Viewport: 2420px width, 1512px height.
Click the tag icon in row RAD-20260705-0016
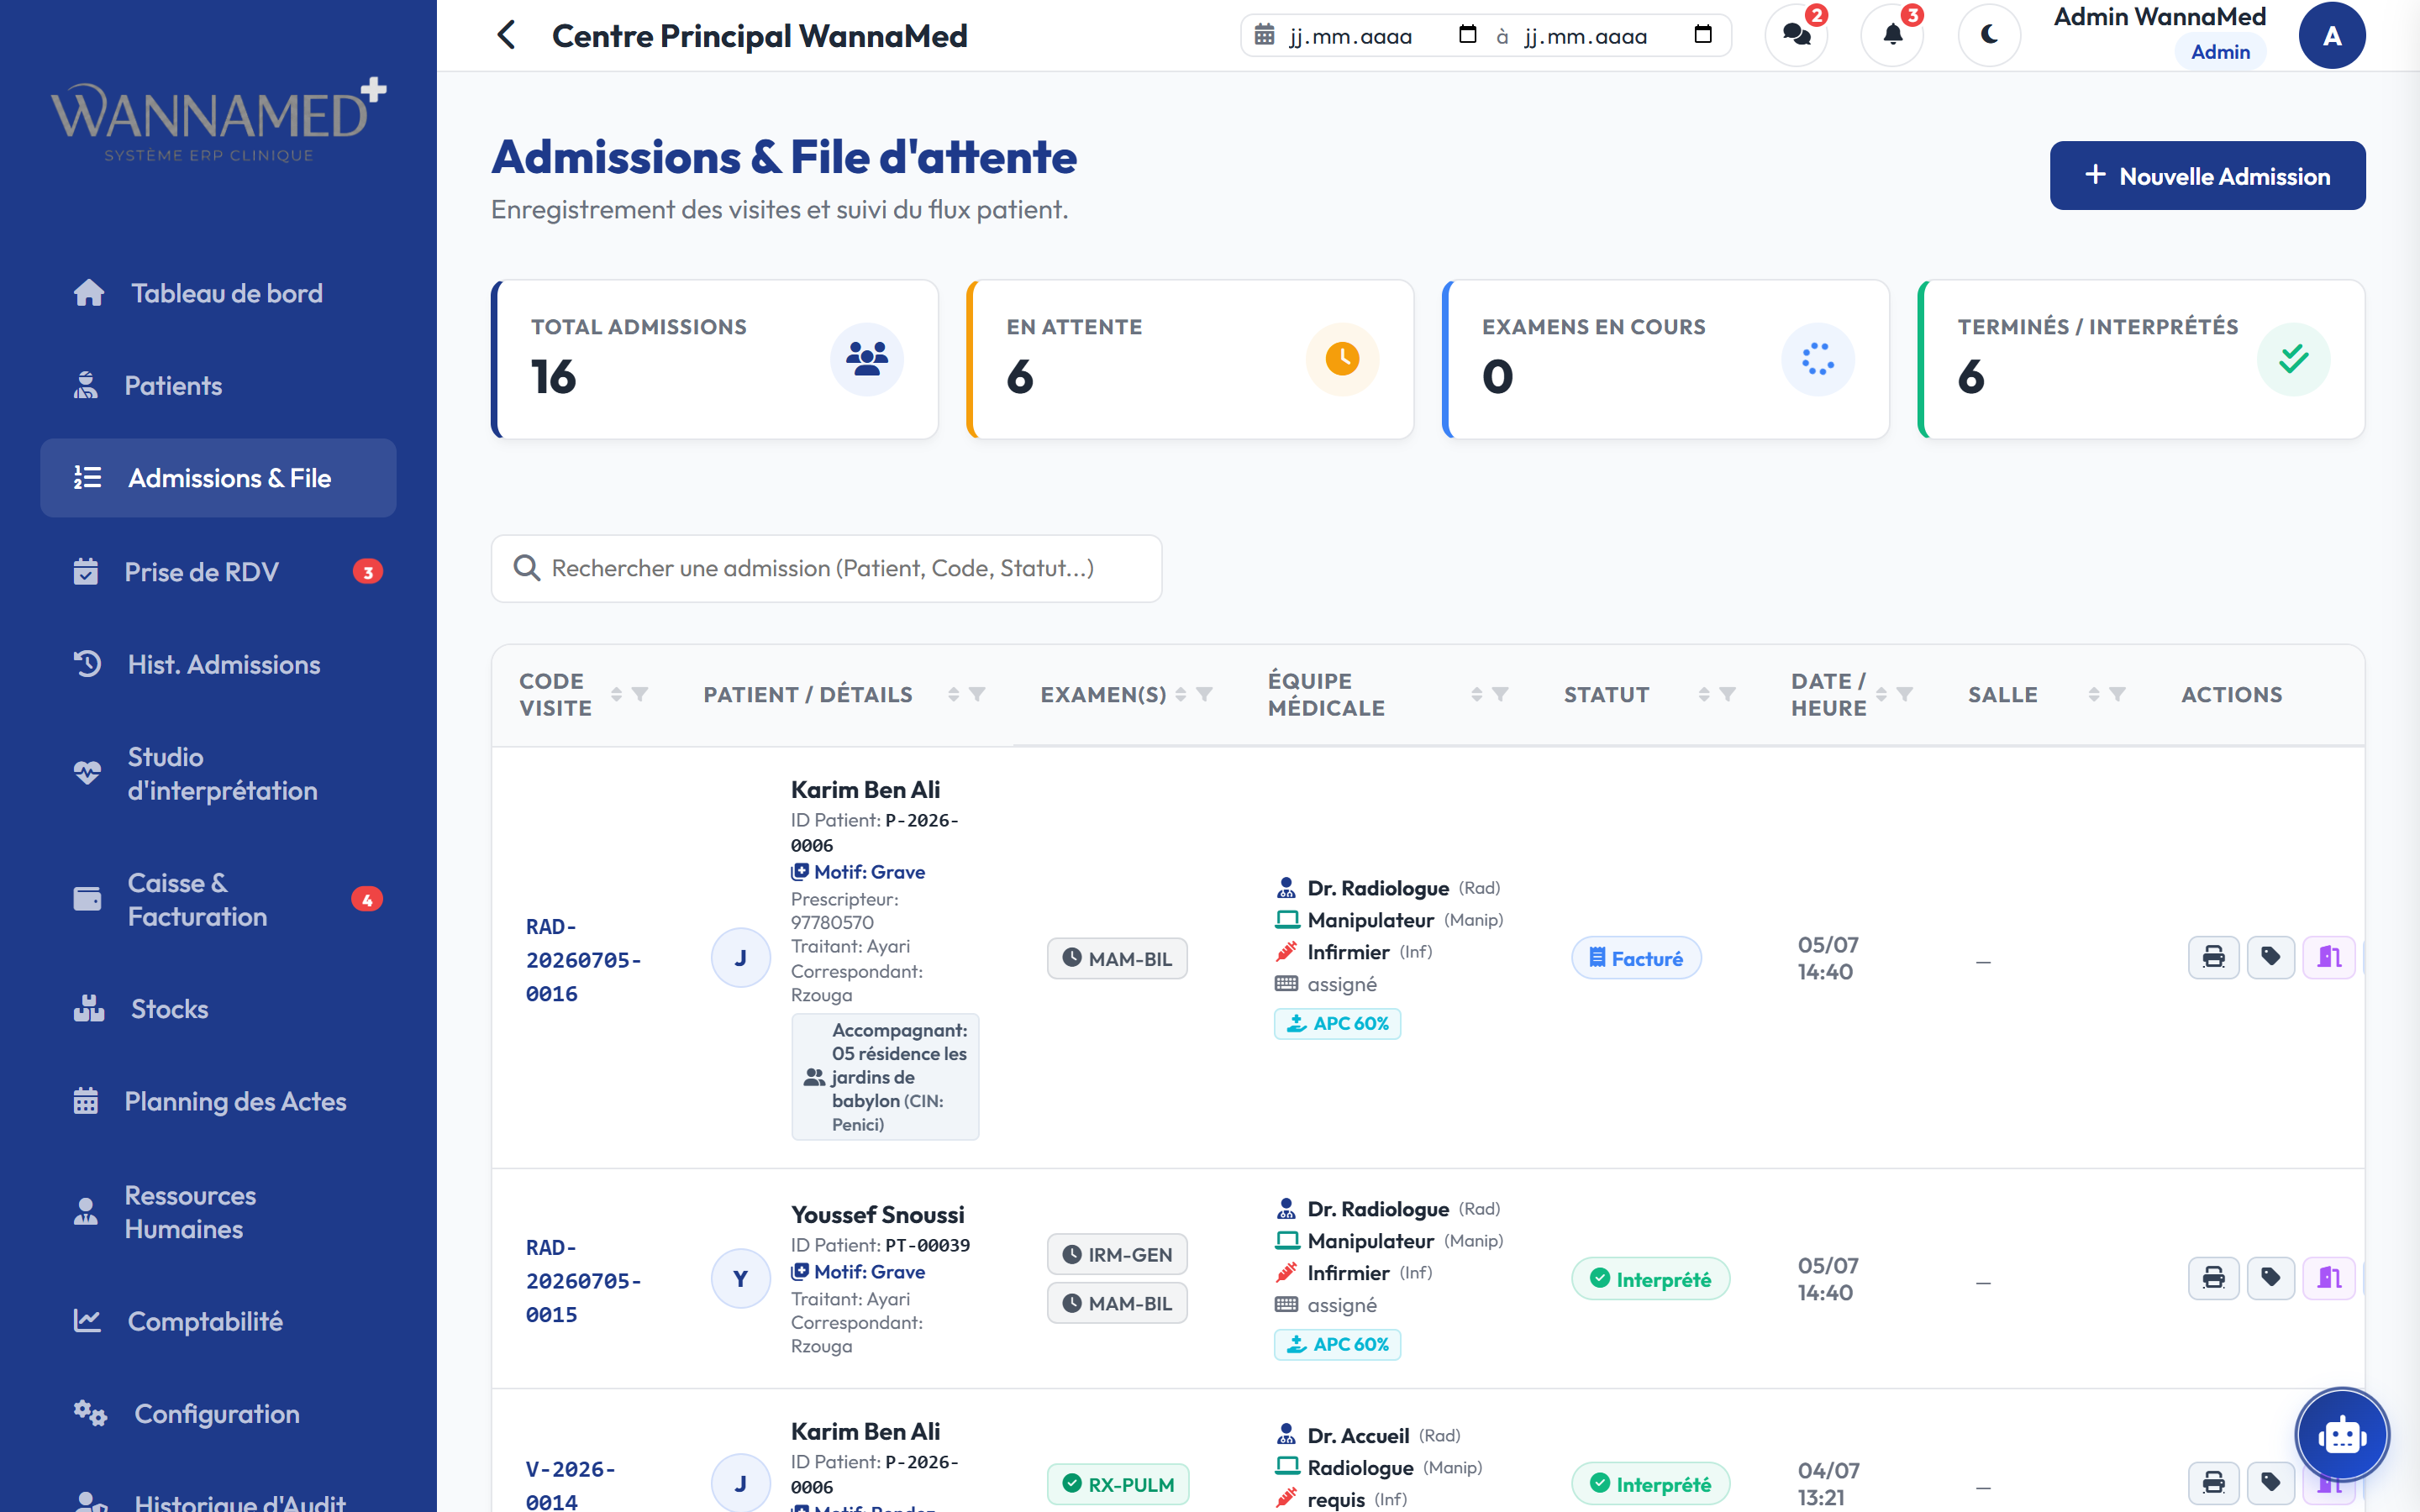[x=2270, y=957]
